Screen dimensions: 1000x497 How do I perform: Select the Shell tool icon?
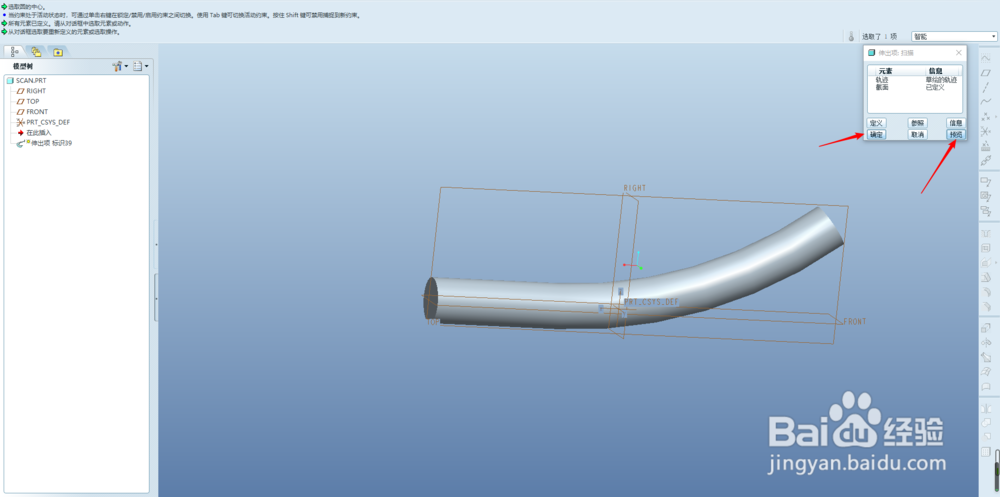pyautogui.click(x=985, y=248)
